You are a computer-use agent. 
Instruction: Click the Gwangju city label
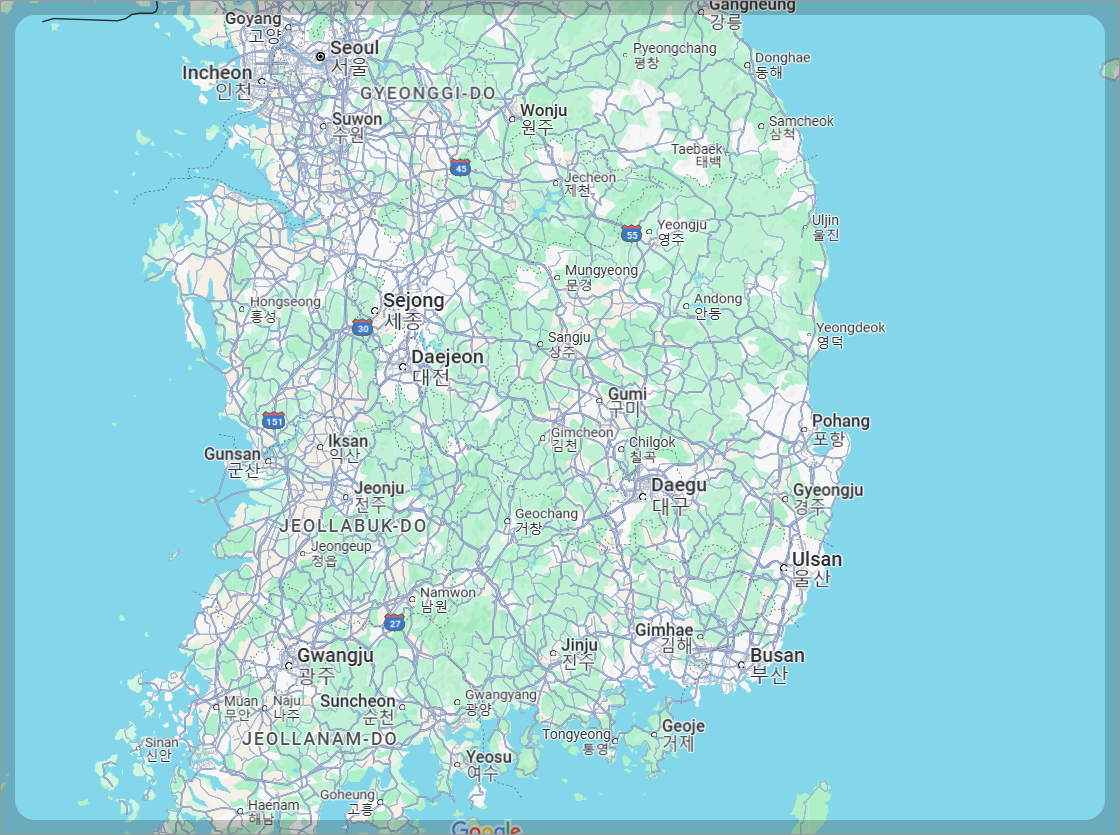(x=336, y=656)
